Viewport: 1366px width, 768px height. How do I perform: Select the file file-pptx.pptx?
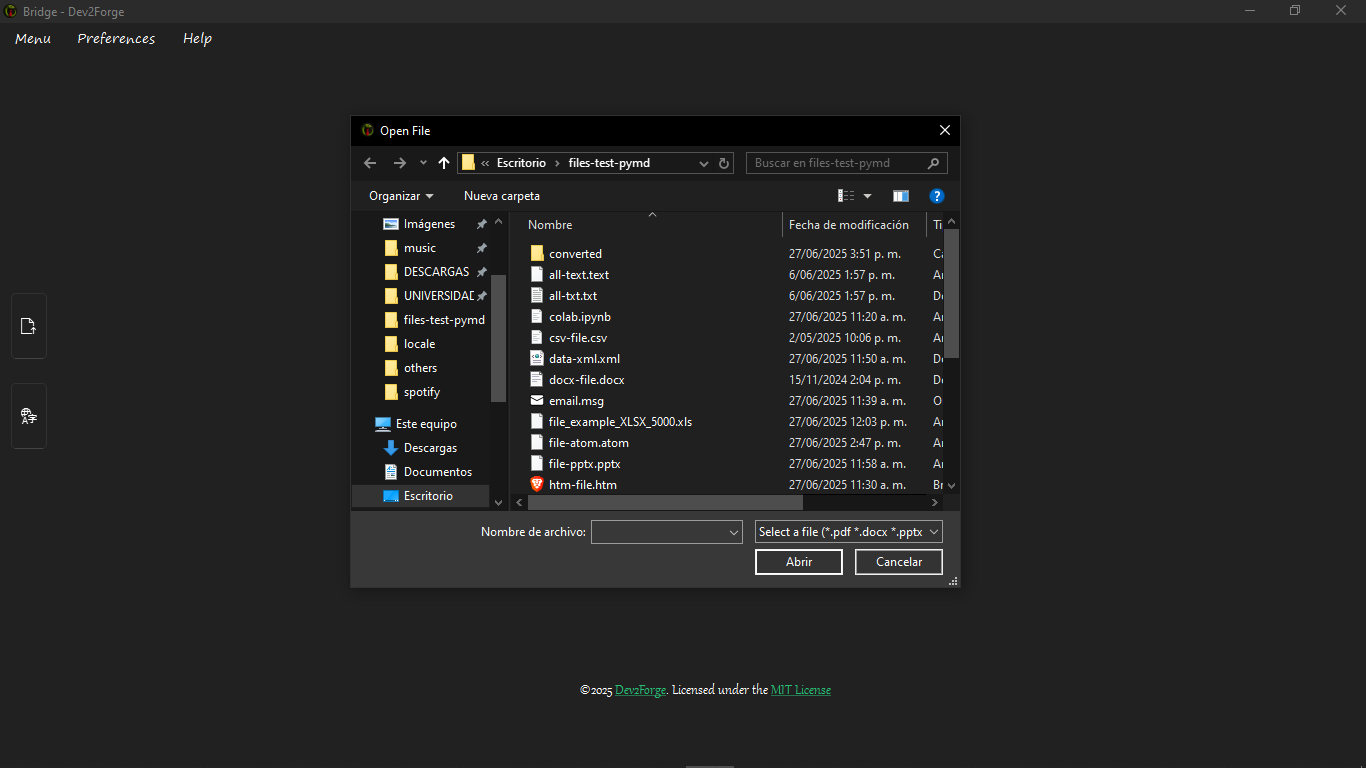[585, 464]
